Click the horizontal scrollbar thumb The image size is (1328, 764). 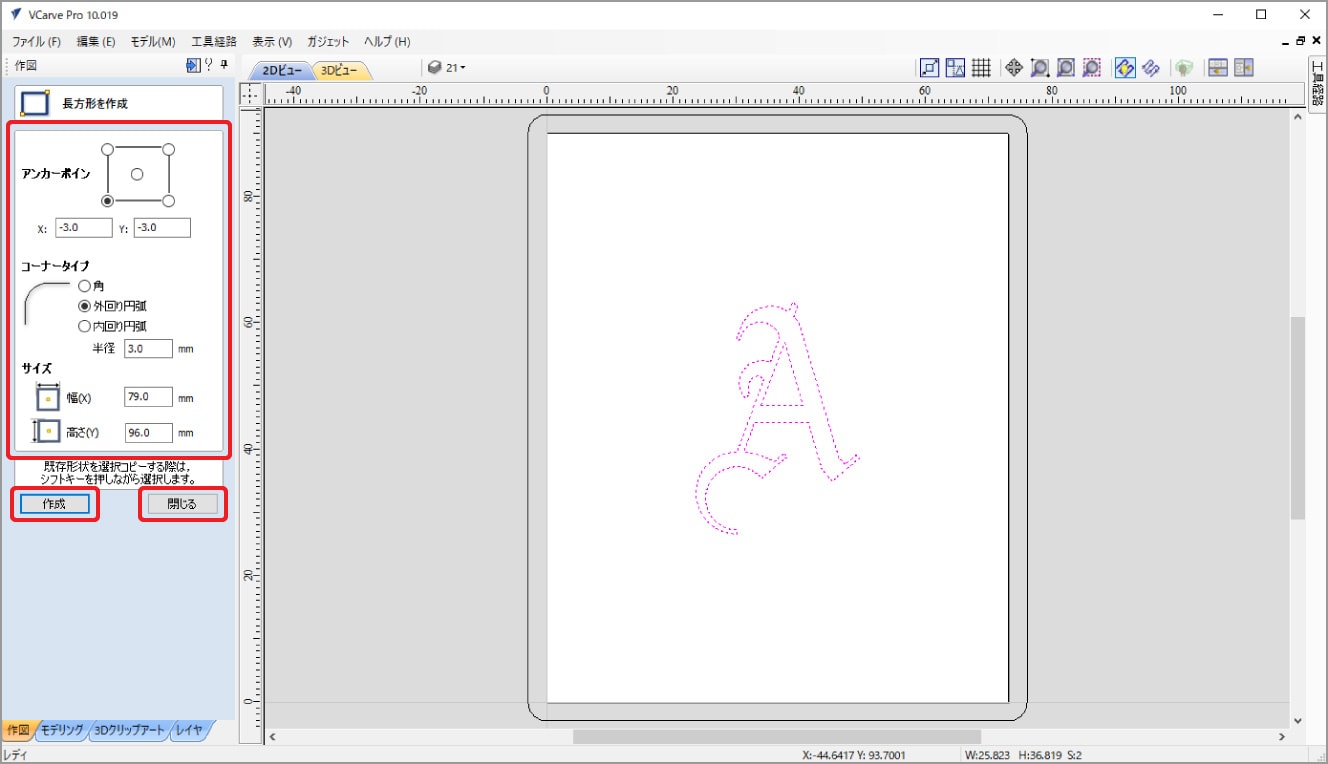click(775, 737)
